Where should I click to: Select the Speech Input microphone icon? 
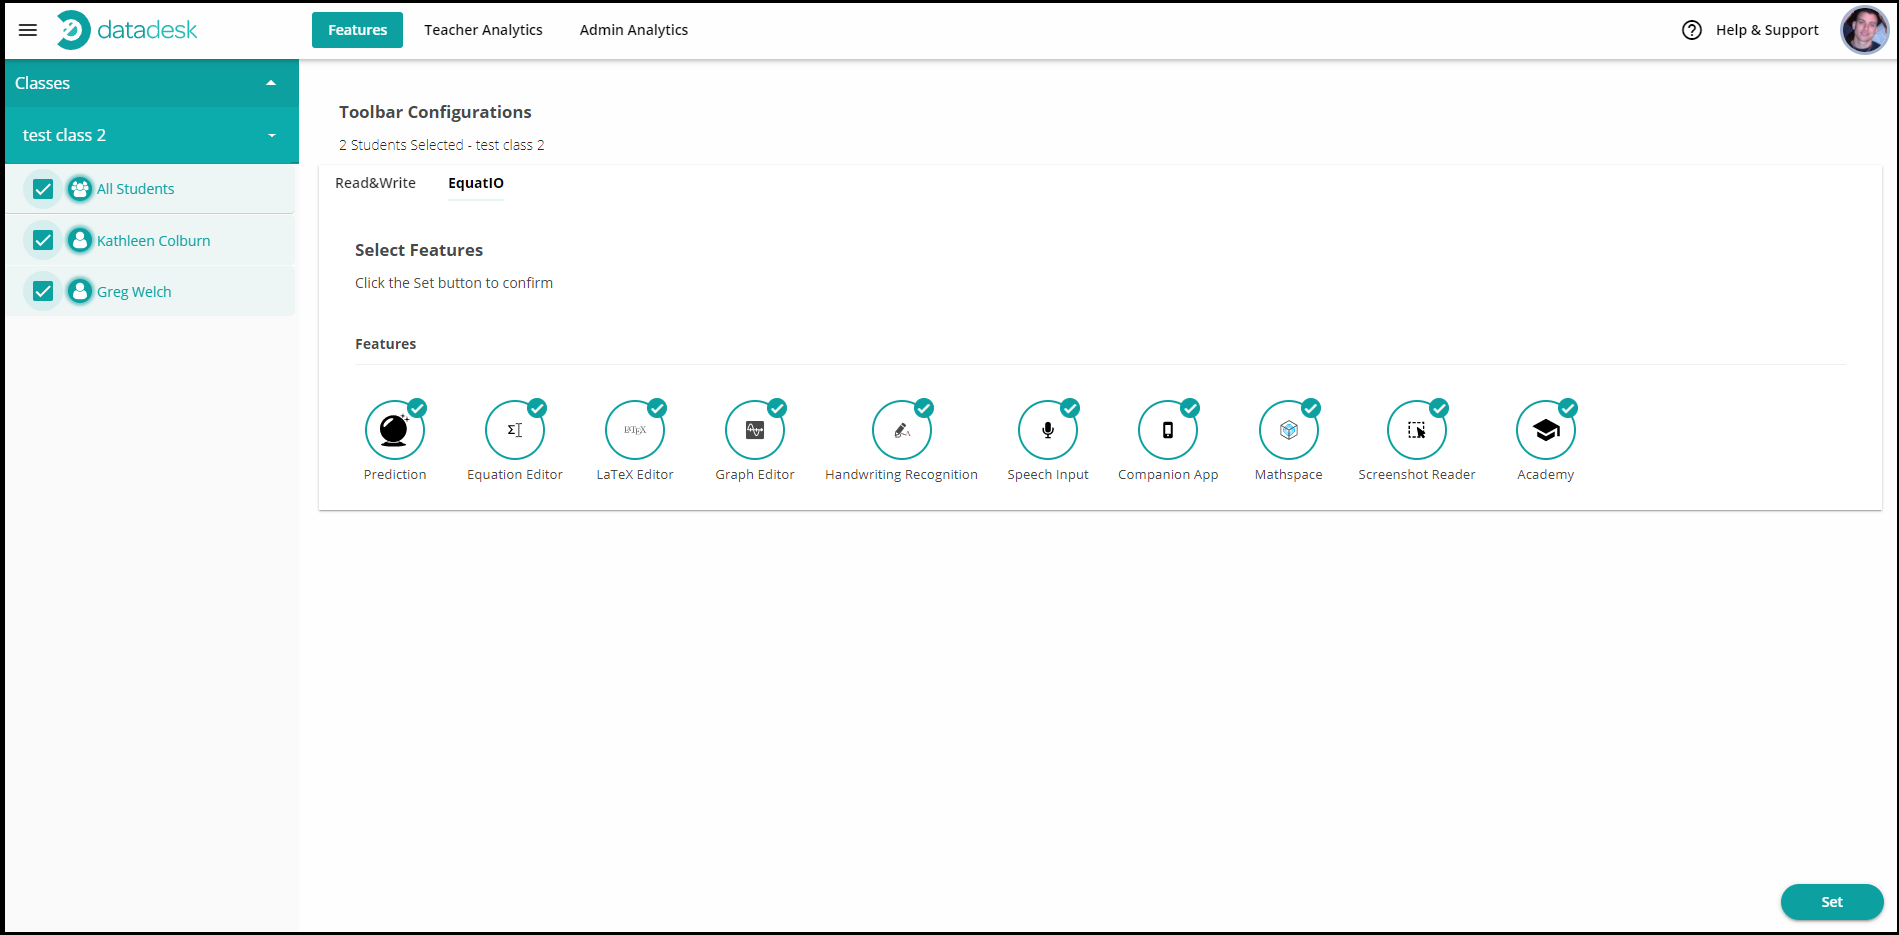(x=1048, y=430)
